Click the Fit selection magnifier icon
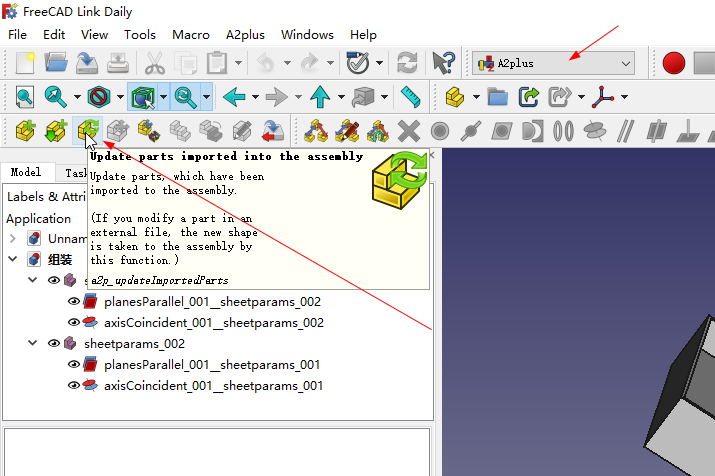 click(55, 97)
